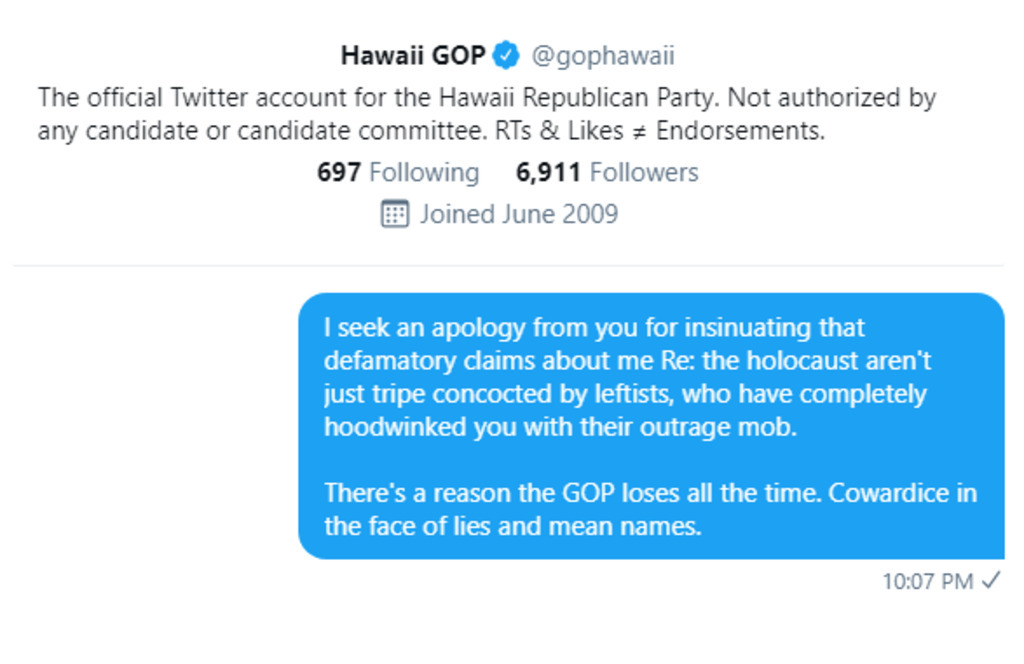Open the 697 Following list
1024x664 pixels.
pos(397,172)
